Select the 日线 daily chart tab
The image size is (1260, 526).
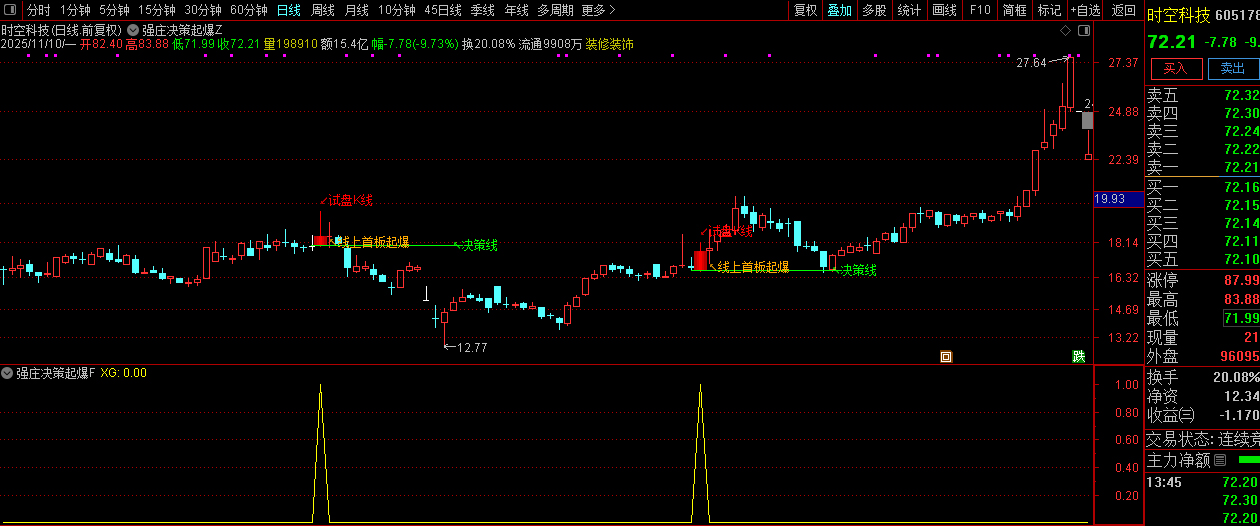click(288, 10)
